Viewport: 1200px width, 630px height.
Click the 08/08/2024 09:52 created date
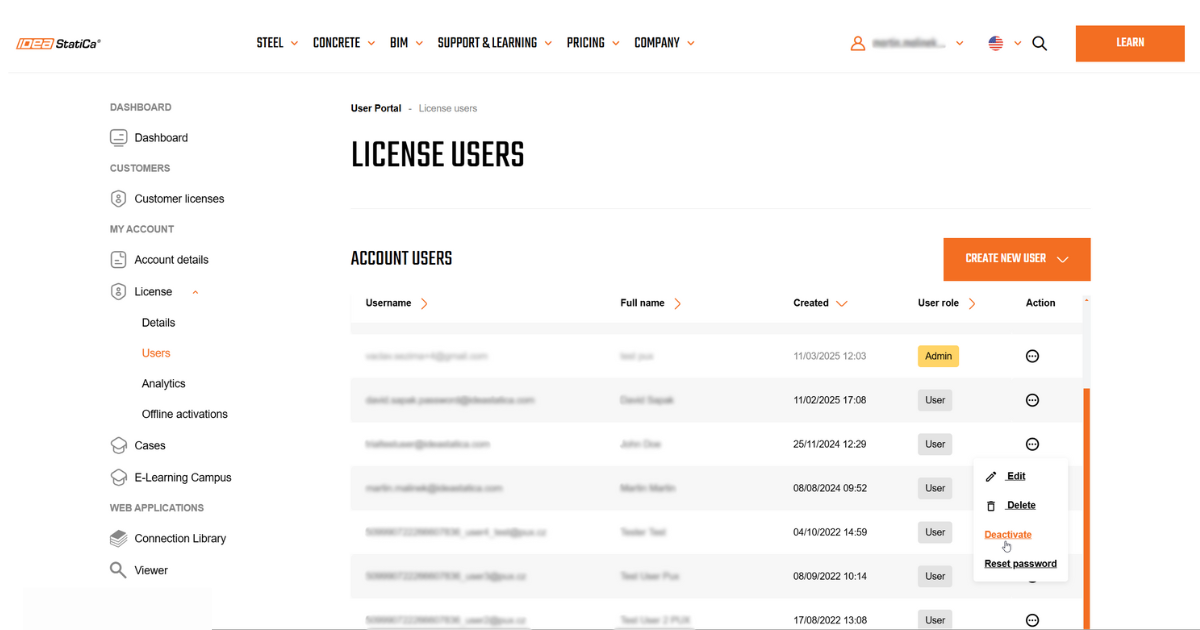click(x=830, y=488)
